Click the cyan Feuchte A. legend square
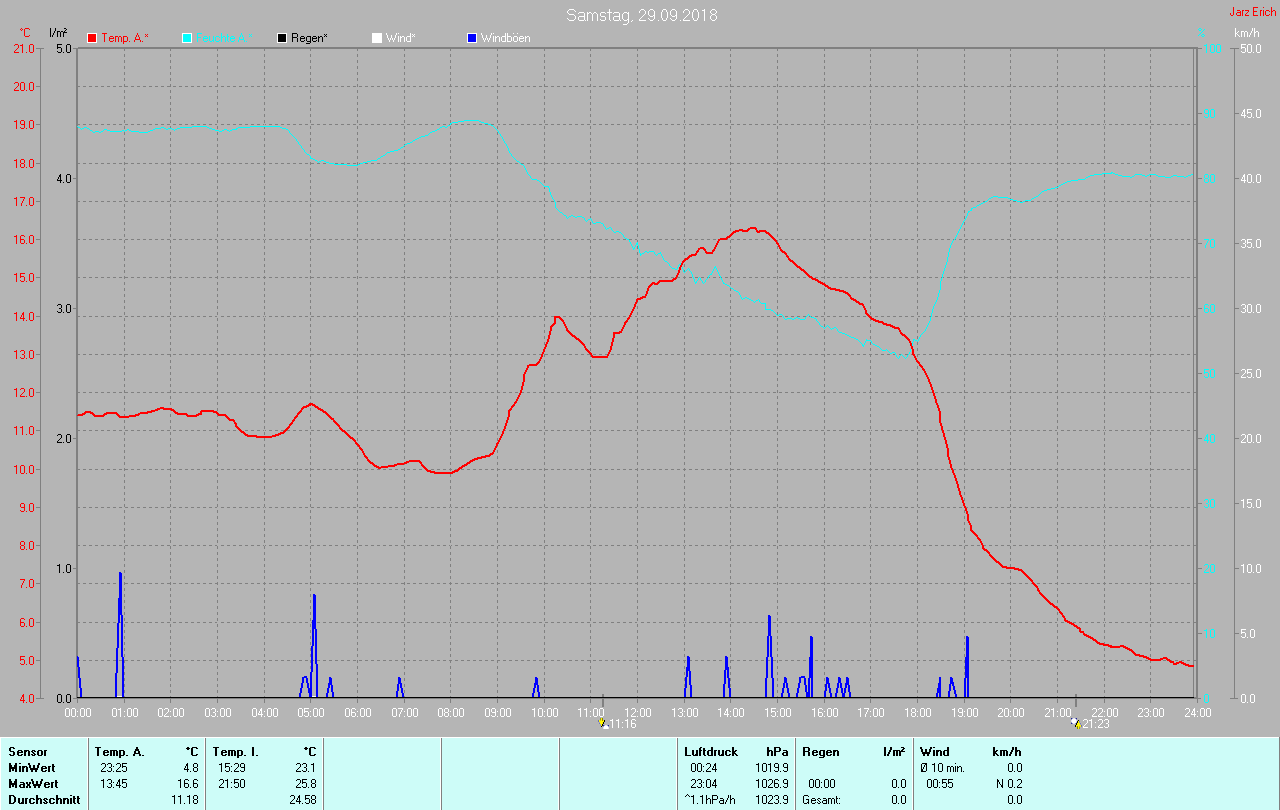1280x810 pixels. click(187, 38)
